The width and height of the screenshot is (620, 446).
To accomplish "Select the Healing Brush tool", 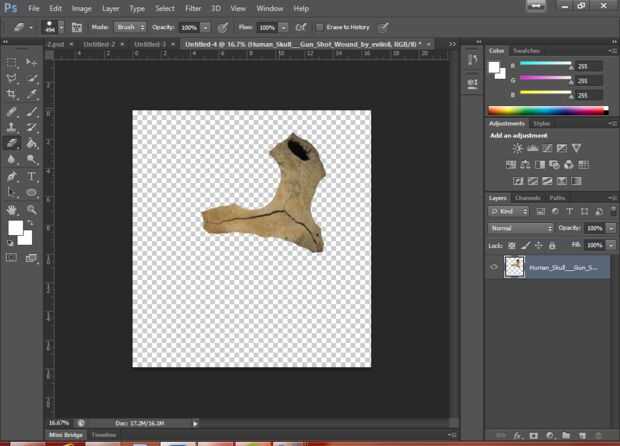I will [x=11, y=112].
